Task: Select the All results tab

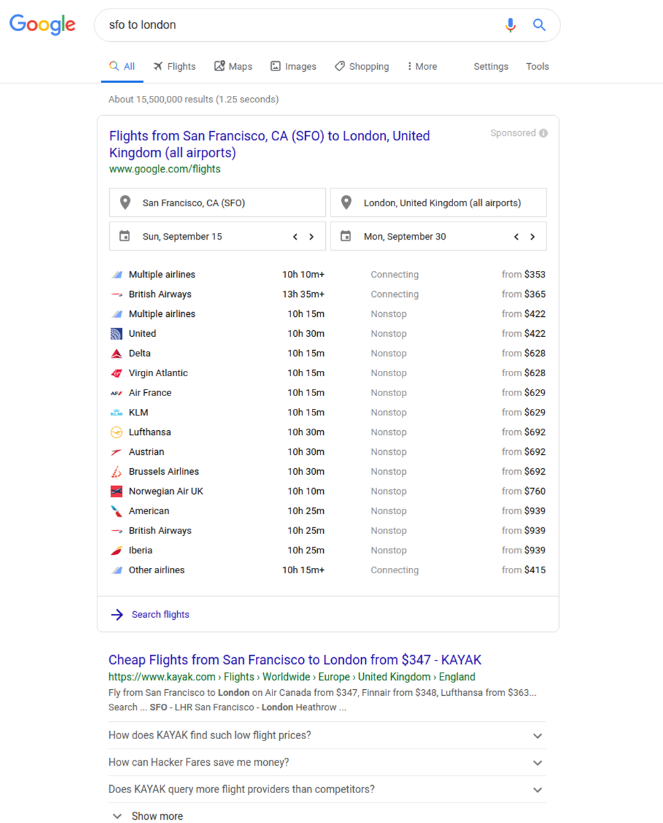Action: pos(122,67)
